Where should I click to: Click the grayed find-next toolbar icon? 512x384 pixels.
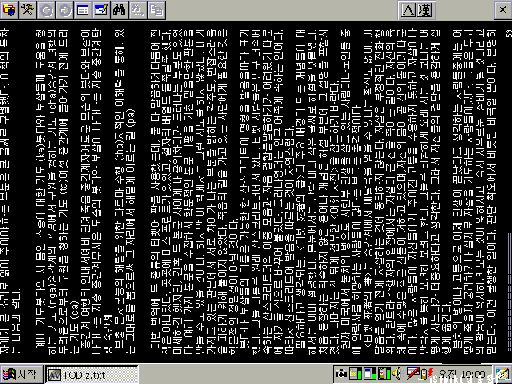tap(137, 10)
